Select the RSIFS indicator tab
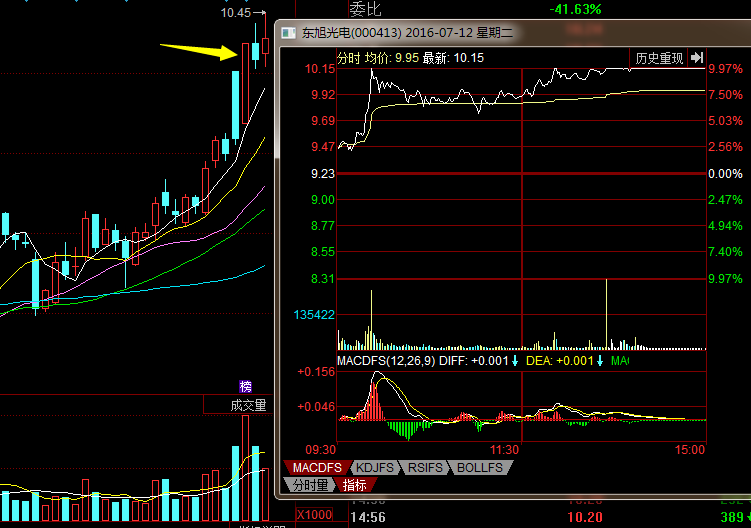The width and height of the screenshot is (751, 528). coord(427,467)
